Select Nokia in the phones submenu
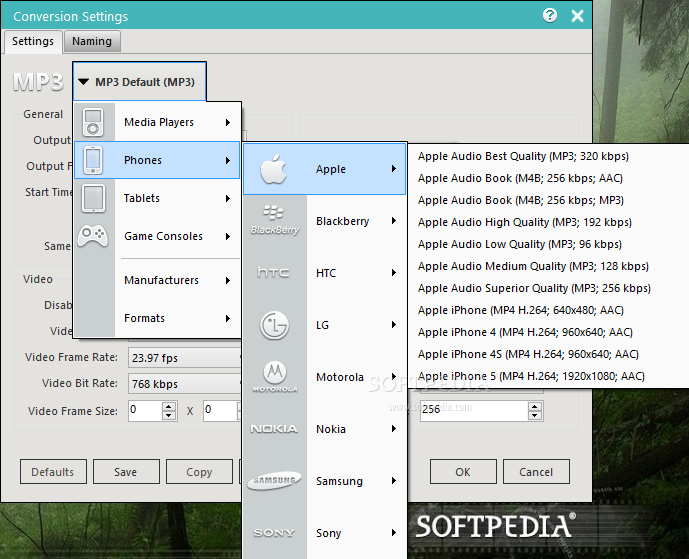This screenshot has width=689, height=559. (324, 428)
